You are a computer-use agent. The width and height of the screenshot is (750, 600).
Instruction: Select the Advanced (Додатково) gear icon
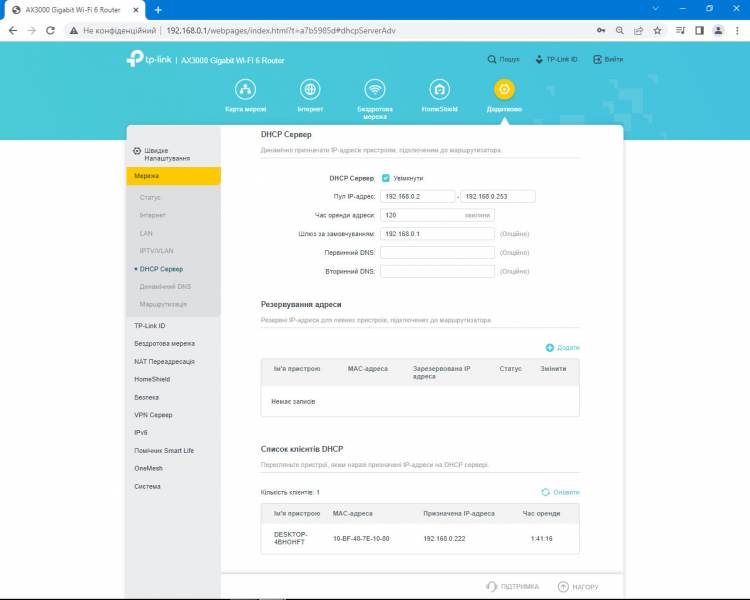coord(504,89)
